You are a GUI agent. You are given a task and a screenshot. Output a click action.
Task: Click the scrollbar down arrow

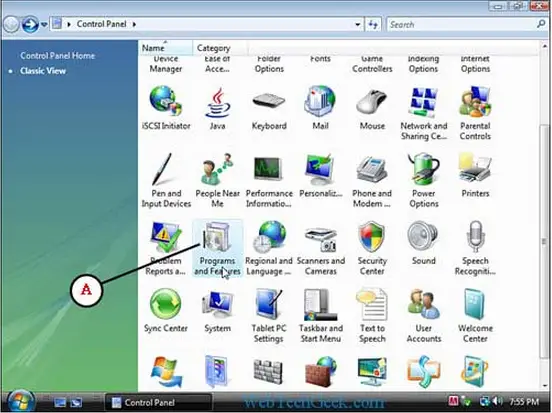tap(544, 386)
